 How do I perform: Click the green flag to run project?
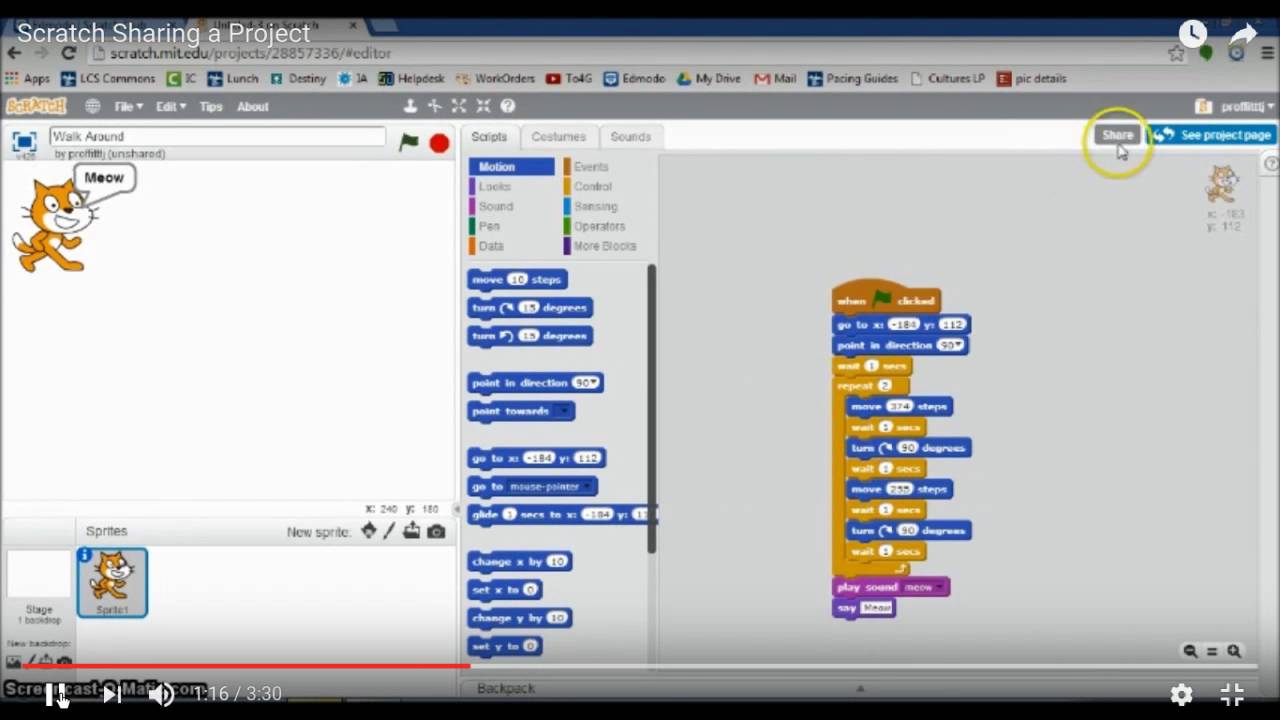tap(409, 142)
